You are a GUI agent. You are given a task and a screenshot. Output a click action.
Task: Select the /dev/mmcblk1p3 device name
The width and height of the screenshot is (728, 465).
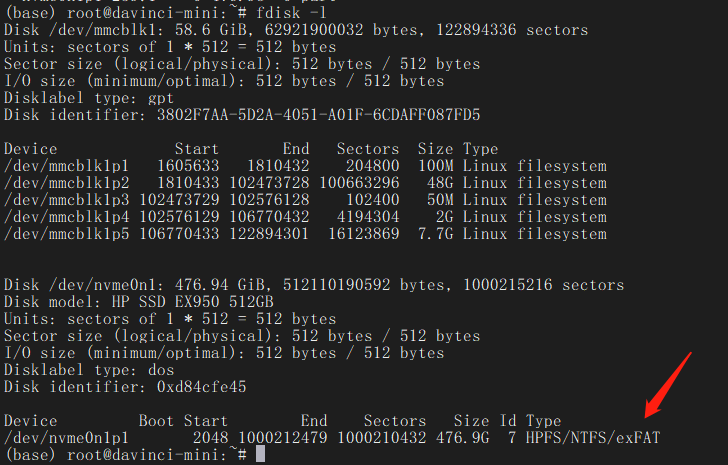[68, 200]
